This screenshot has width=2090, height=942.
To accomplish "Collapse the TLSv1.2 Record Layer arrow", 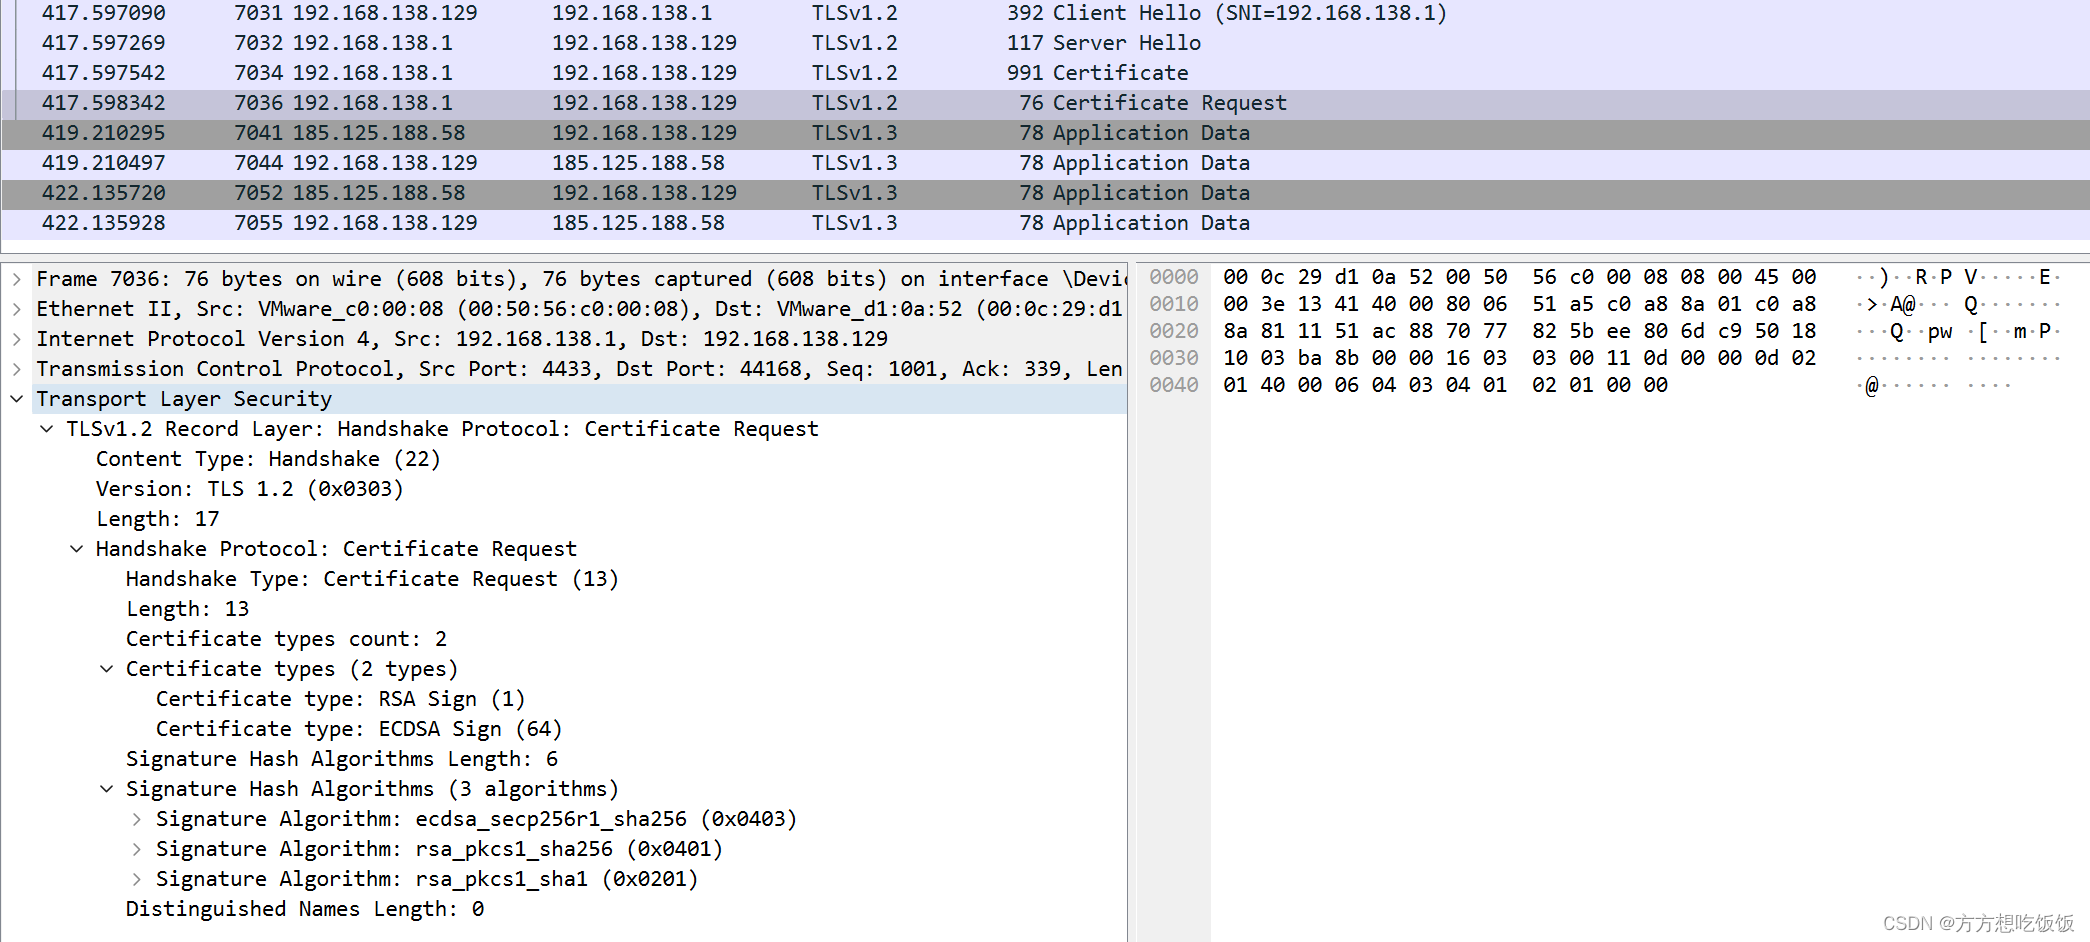I will [47, 429].
